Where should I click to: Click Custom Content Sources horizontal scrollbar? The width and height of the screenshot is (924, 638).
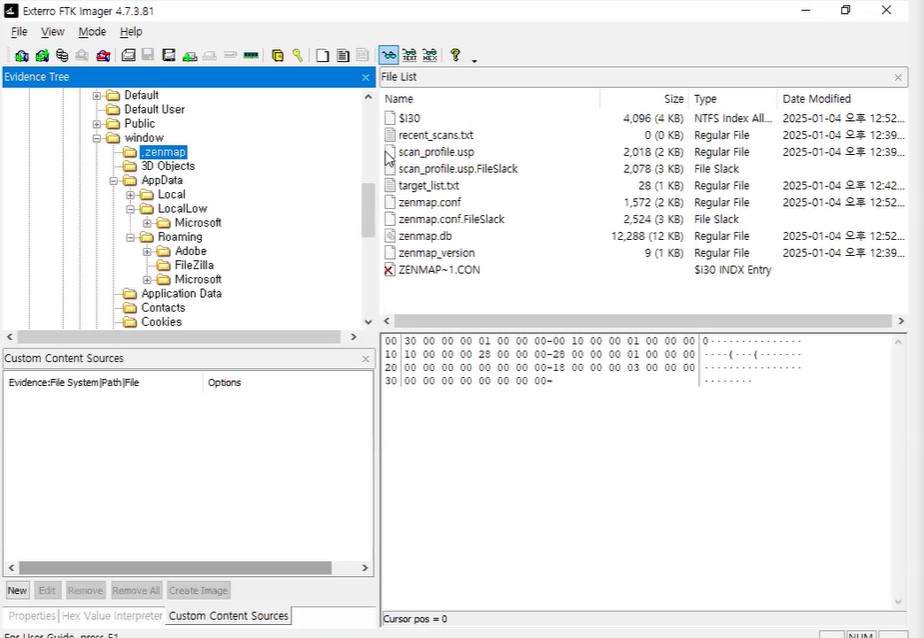click(175, 567)
